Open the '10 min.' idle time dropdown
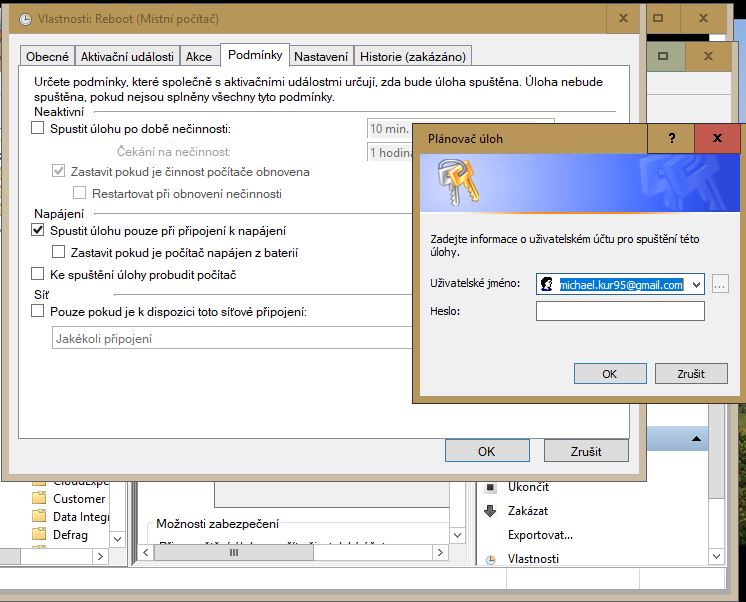Screen dimensions: 746x602 (390, 128)
